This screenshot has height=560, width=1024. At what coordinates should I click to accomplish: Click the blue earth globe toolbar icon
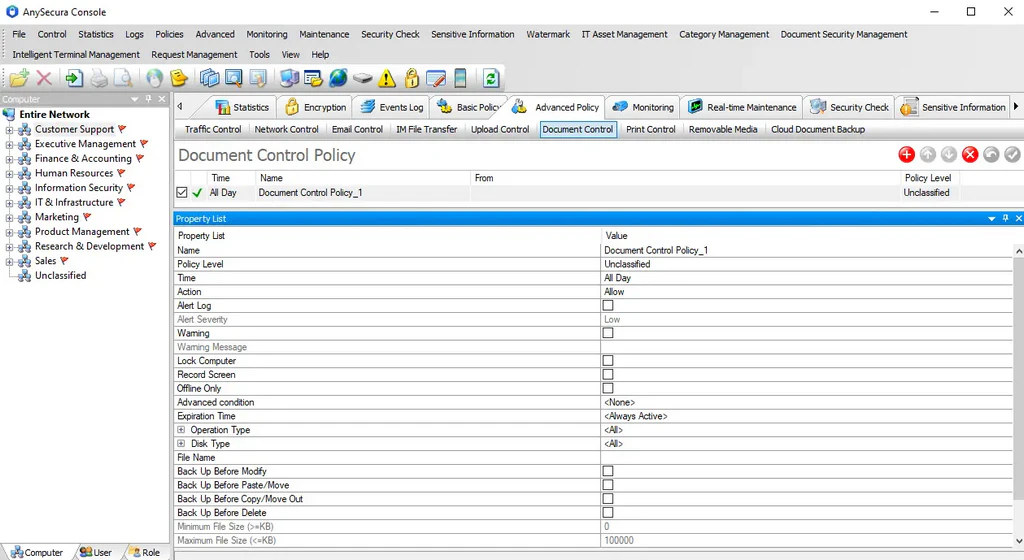(x=338, y=78)
